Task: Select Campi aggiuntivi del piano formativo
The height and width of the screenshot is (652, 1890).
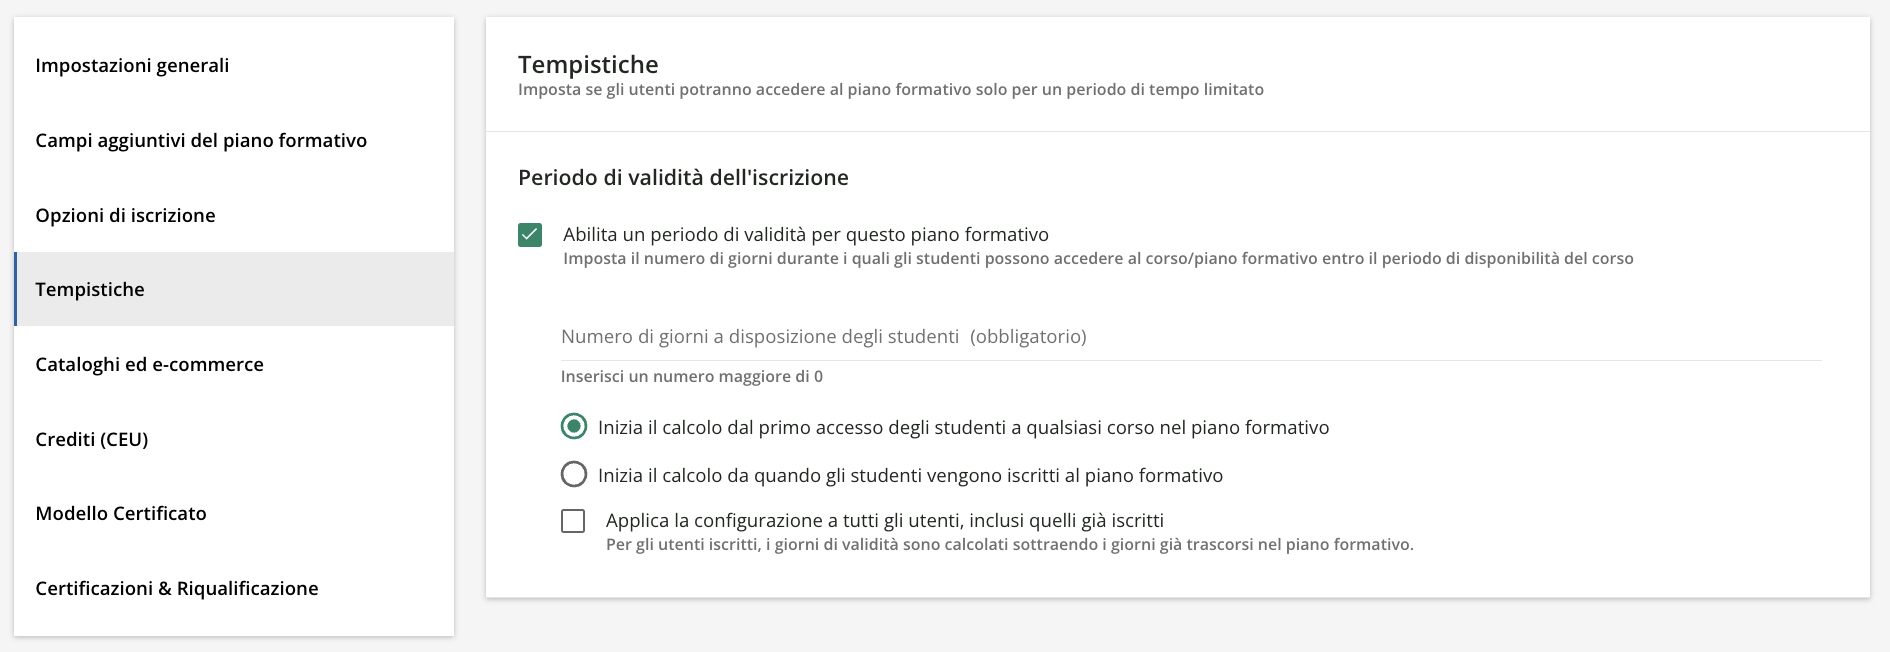Action: (x=202, y=140)
